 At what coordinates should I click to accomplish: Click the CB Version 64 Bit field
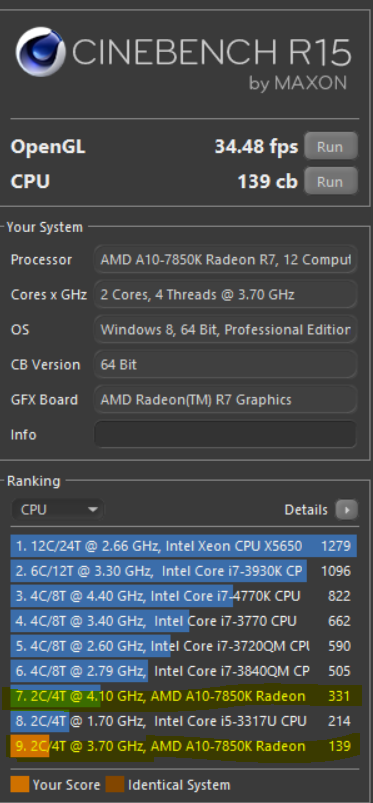coord(225,365)
